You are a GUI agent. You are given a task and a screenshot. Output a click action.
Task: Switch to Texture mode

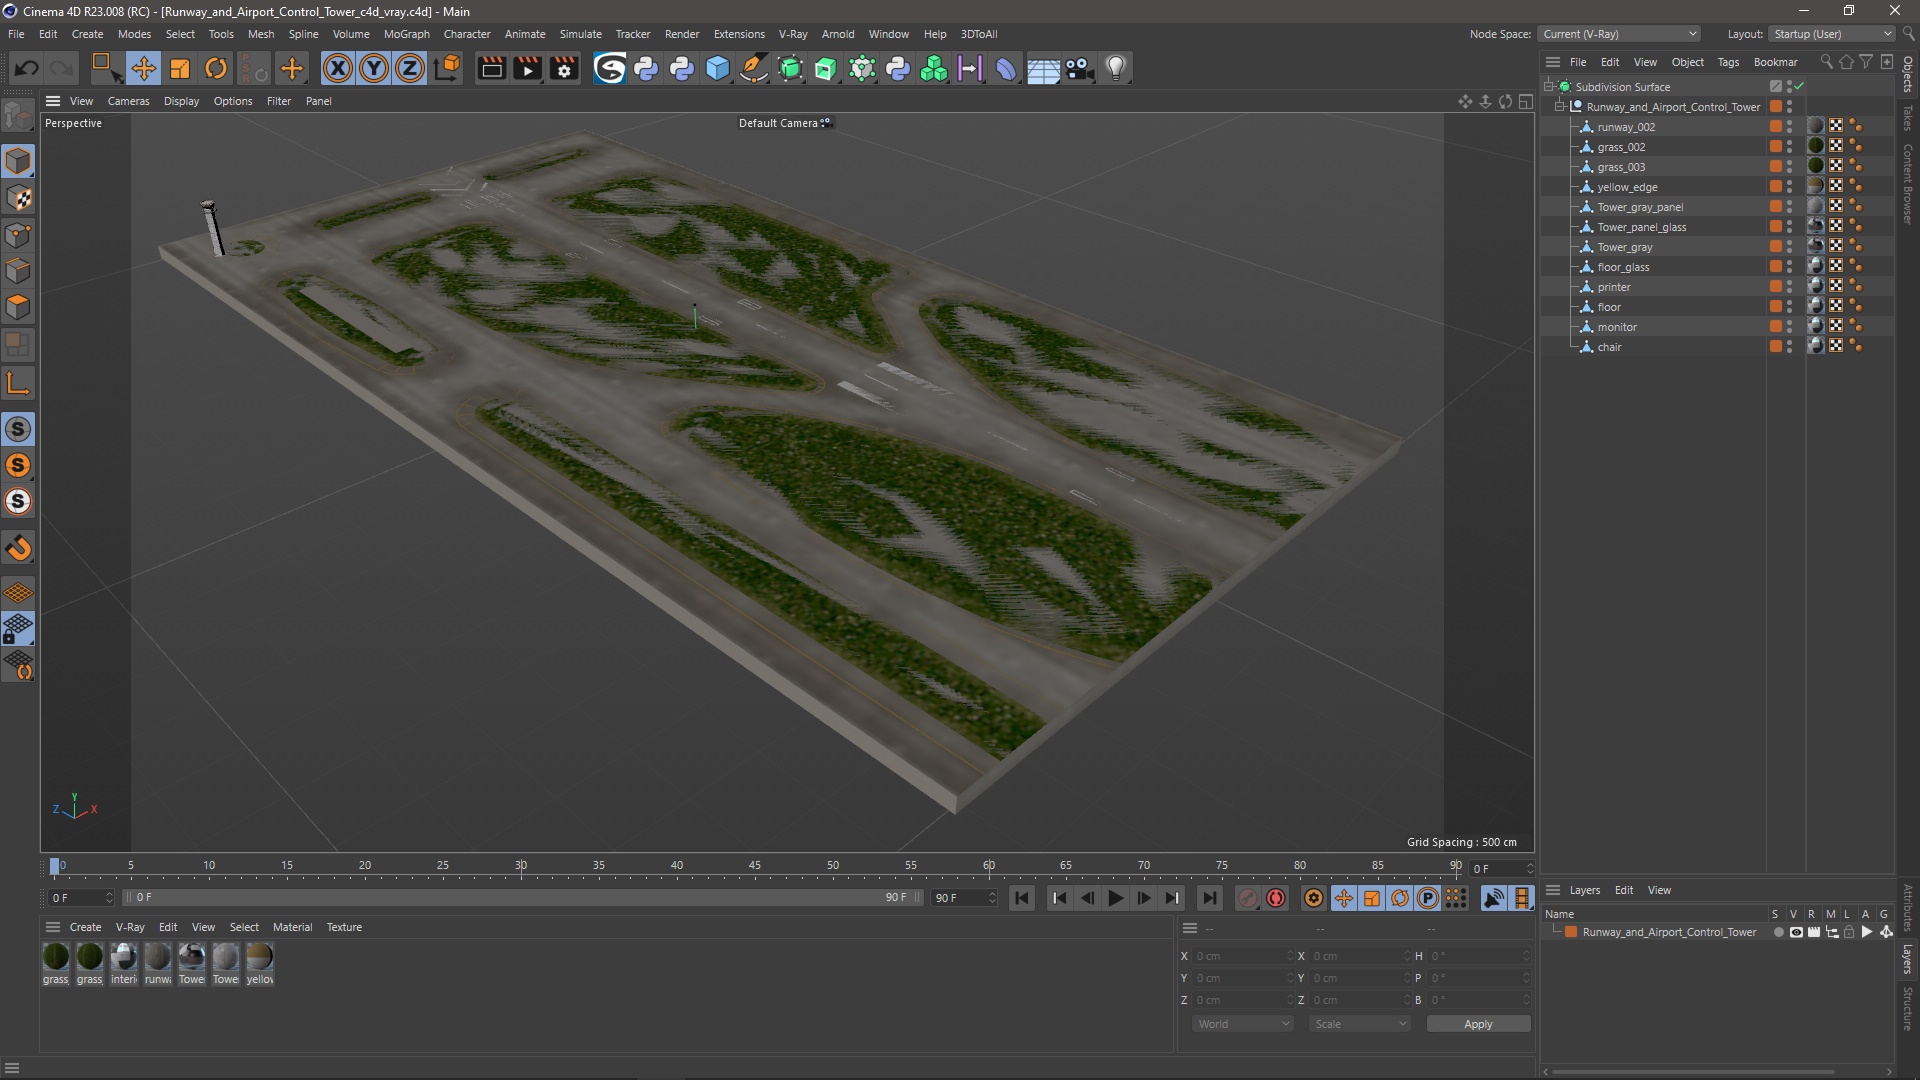[18, 198]
